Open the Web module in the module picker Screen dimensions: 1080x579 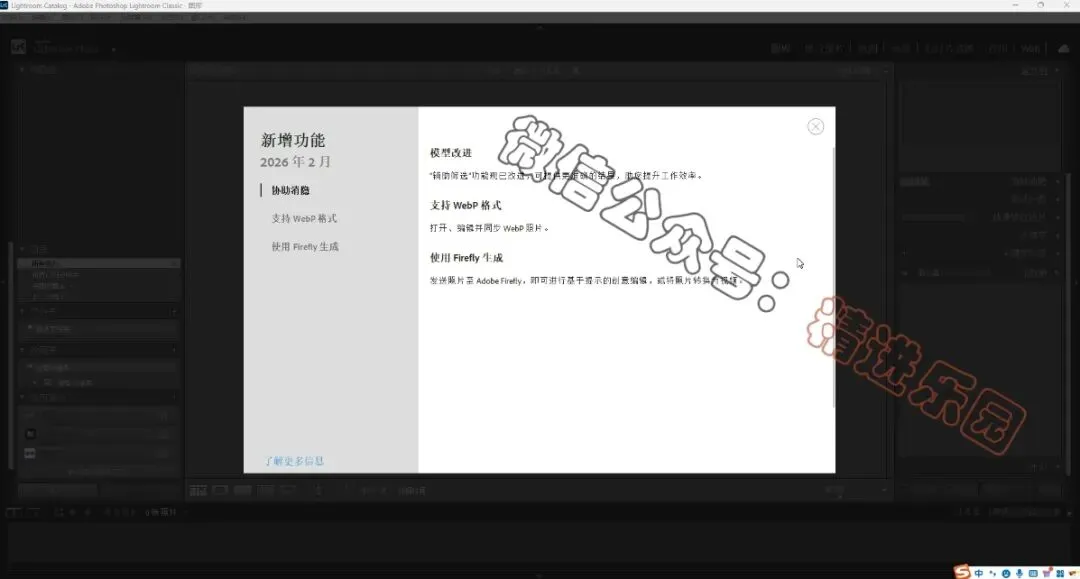click(x=1030, y=48)
